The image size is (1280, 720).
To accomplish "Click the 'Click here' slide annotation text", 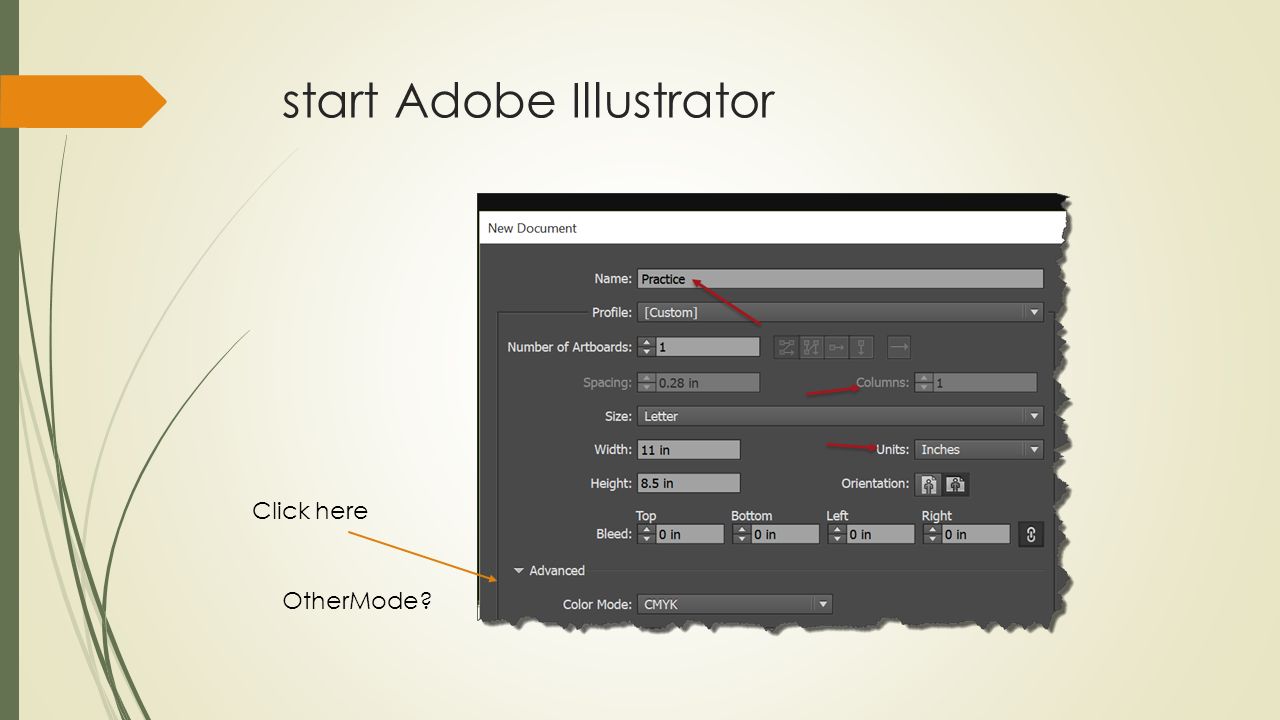I will [x=310, y=511].
